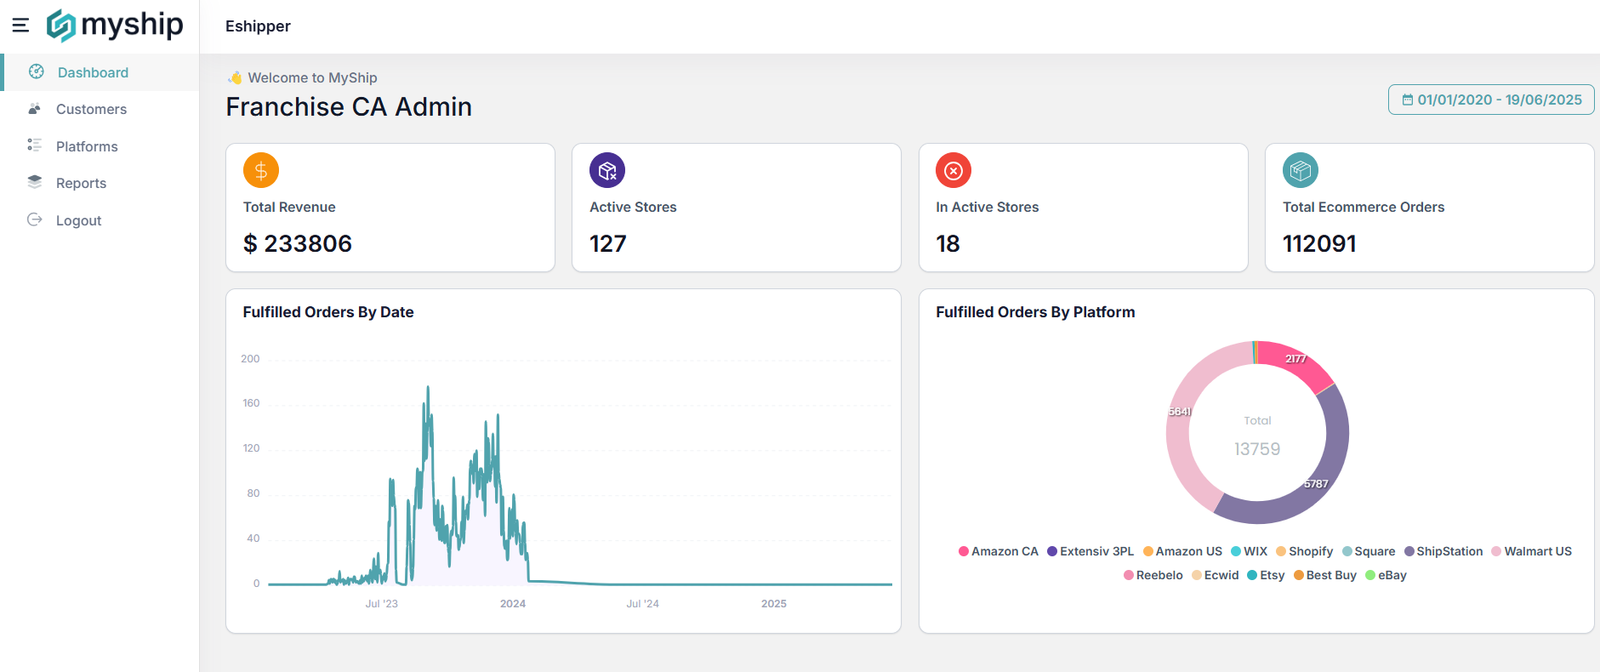Click the Active Stores box icon
The width and height of the screenshot is (1600, 672).
pos(607,170)
